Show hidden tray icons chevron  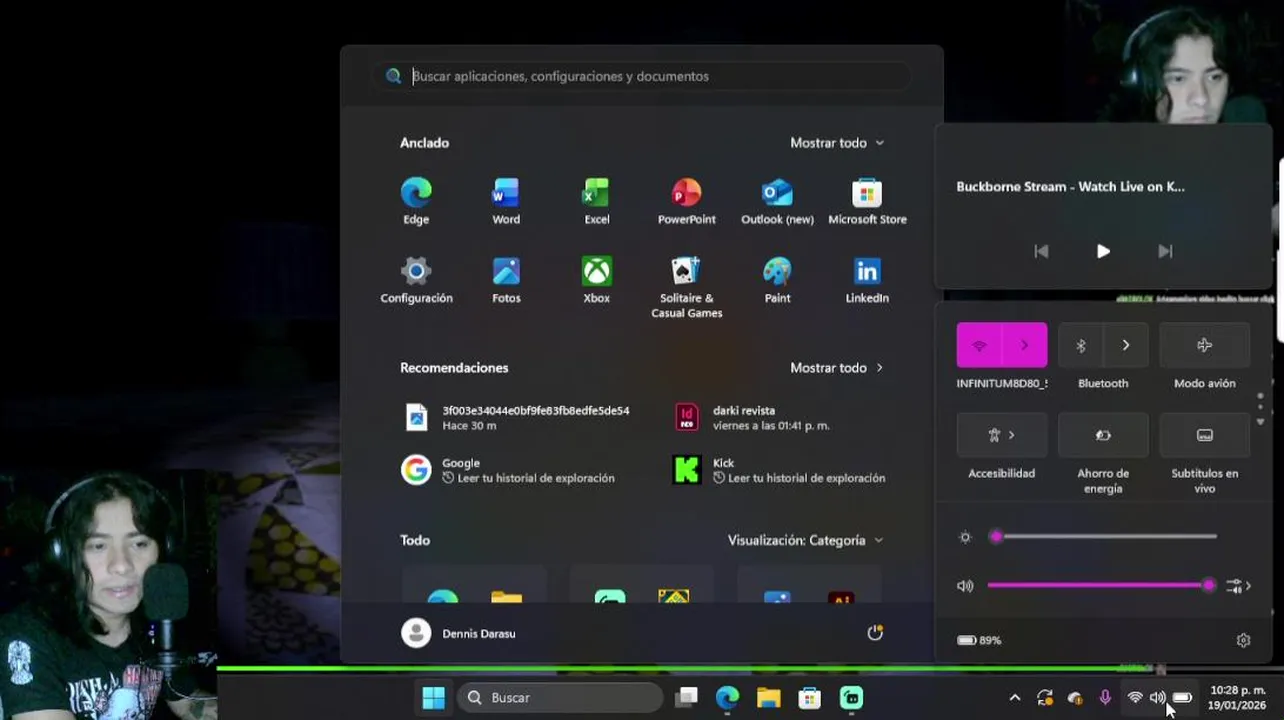click(x=1014, y=697)
